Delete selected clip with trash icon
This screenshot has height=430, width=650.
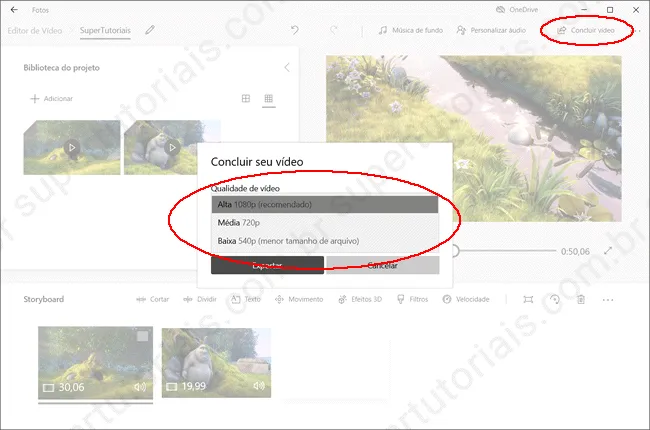click(x=581, y=299)
